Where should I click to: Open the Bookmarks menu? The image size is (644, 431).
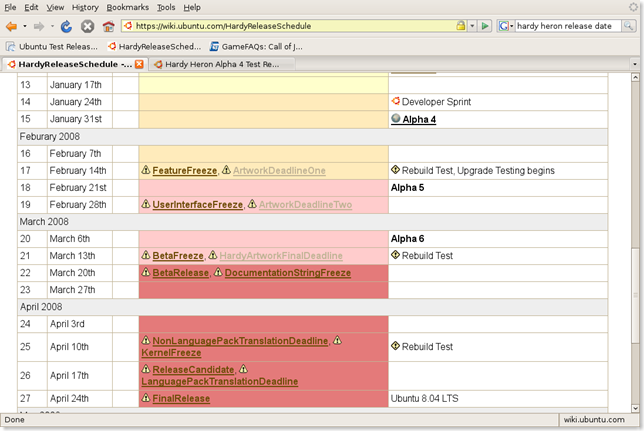[x=128, y=7]
